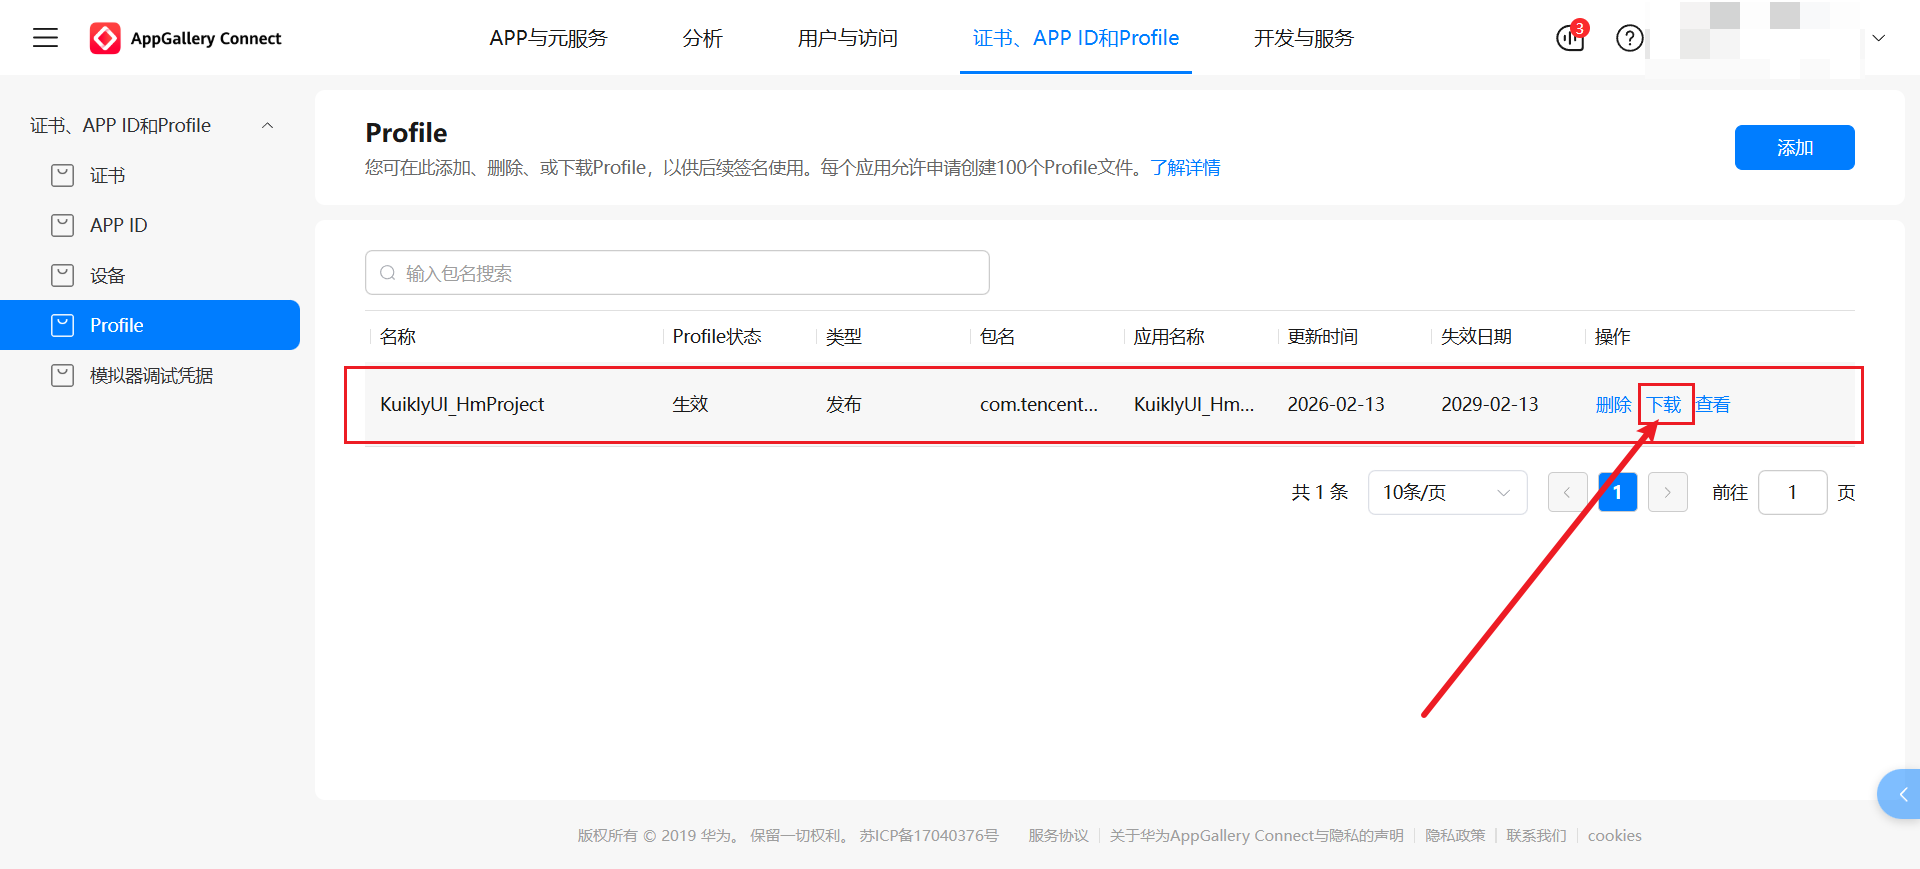Go to the previous page arrow

coord(1567,492)
